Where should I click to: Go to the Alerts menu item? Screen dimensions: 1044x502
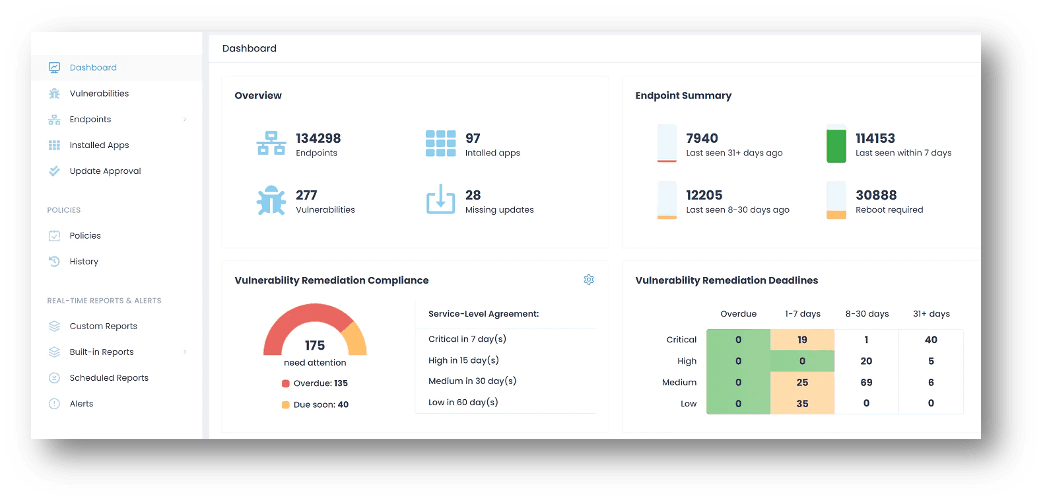pyautogui.click(x=81, y=404)
